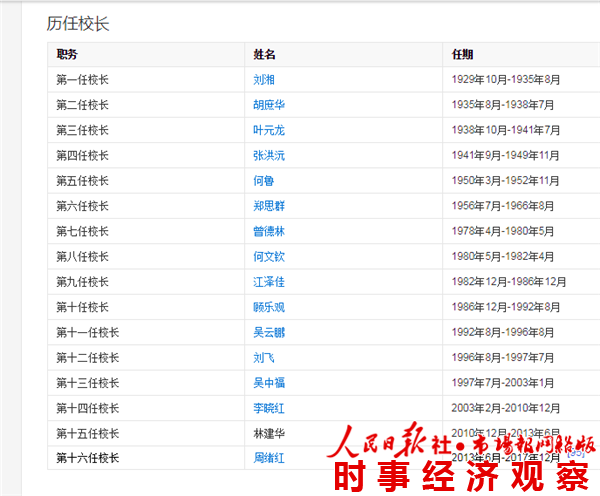Click term 1992年8月-1996年8月
Image resolution: width=600 pixels, height=496 pixels.
502,332
